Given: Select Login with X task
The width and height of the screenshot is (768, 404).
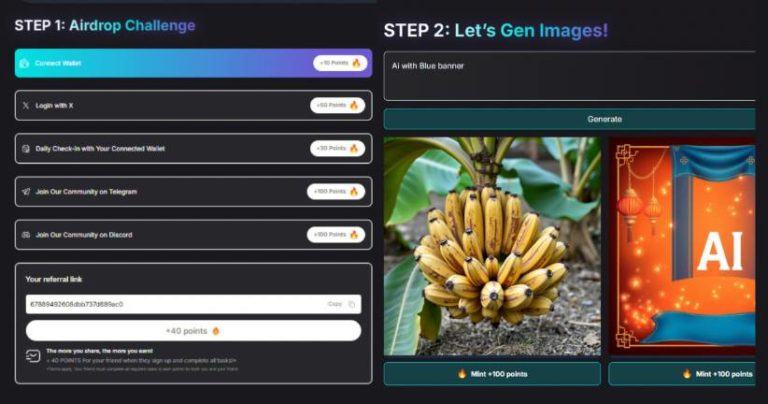Looking at the screenshot, I should pyautogui.click(x=193, y=105).
